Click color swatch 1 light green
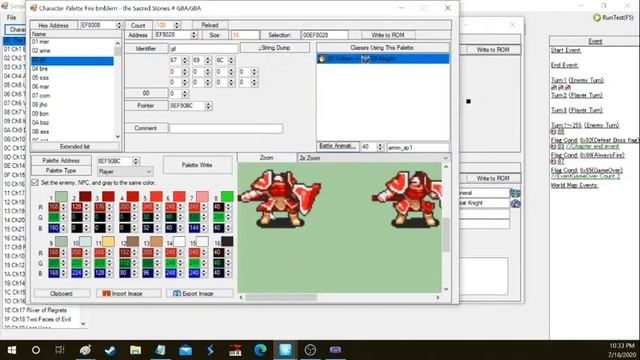640x360 pixels. [61, 196]
